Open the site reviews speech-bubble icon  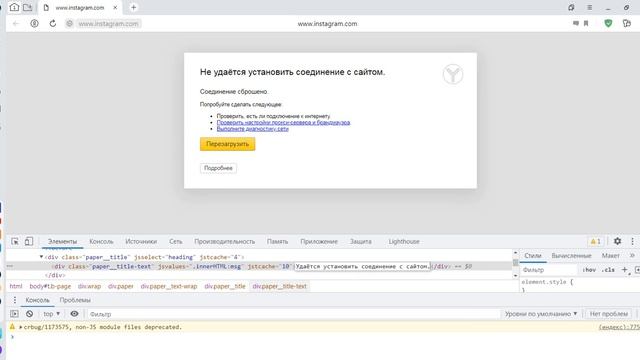coord(576,24)
